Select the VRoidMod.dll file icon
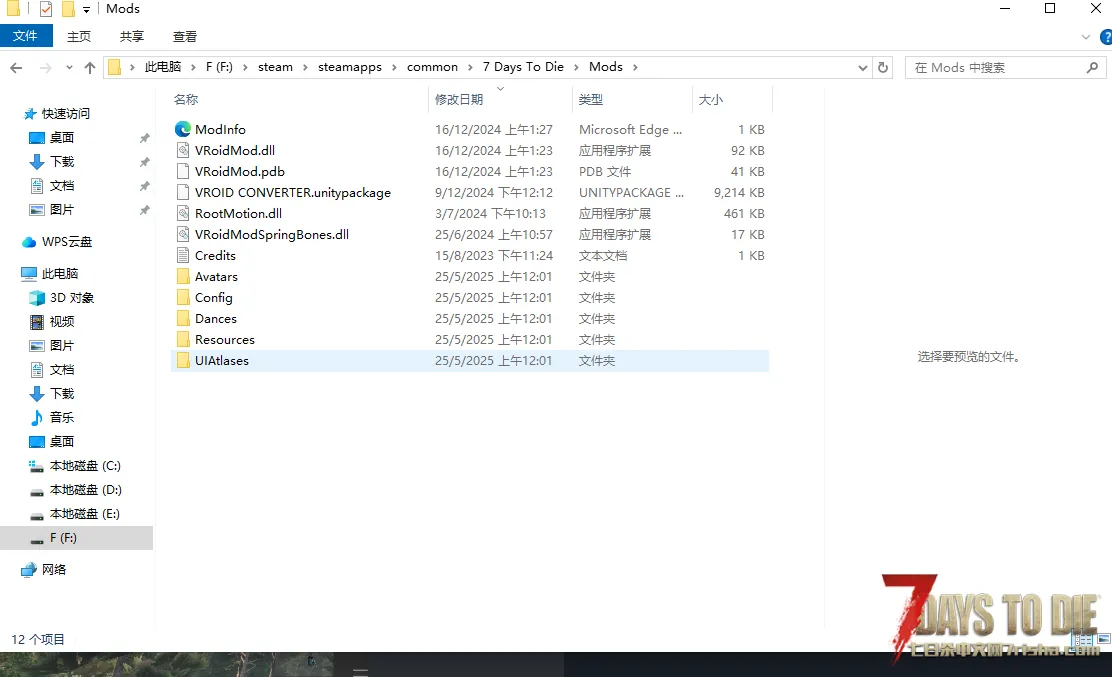Screen dimensions: 1112x677 coord(183,150)
